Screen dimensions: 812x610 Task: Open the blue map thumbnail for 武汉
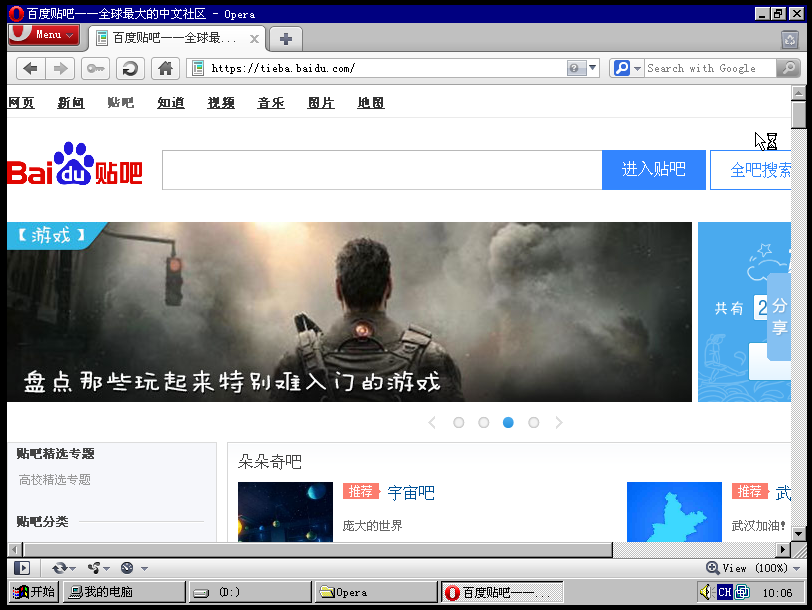[x=674, y=512]
